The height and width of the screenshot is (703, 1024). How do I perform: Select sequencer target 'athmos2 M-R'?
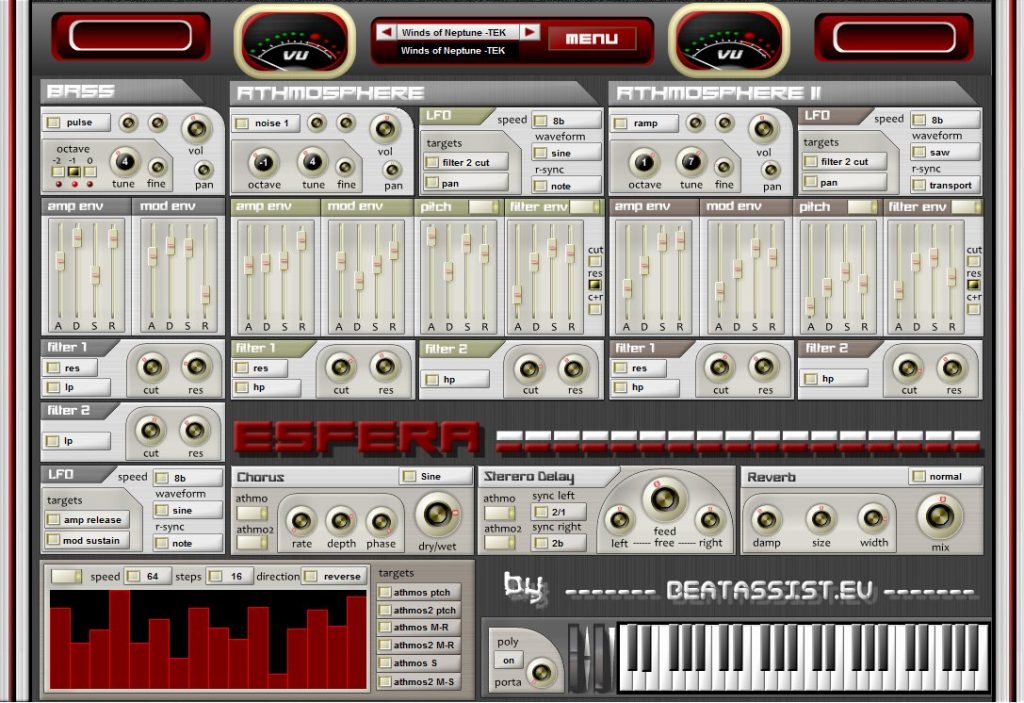click(x=419, y=645)
